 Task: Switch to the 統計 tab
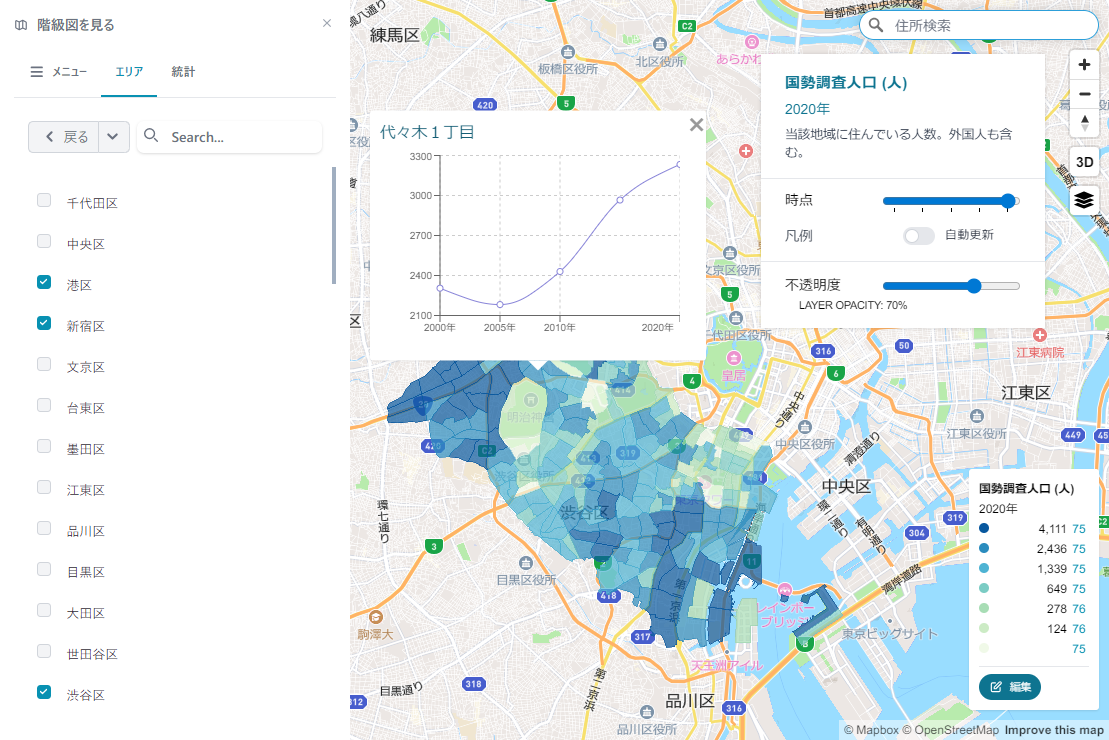click(x=183, y=71)
